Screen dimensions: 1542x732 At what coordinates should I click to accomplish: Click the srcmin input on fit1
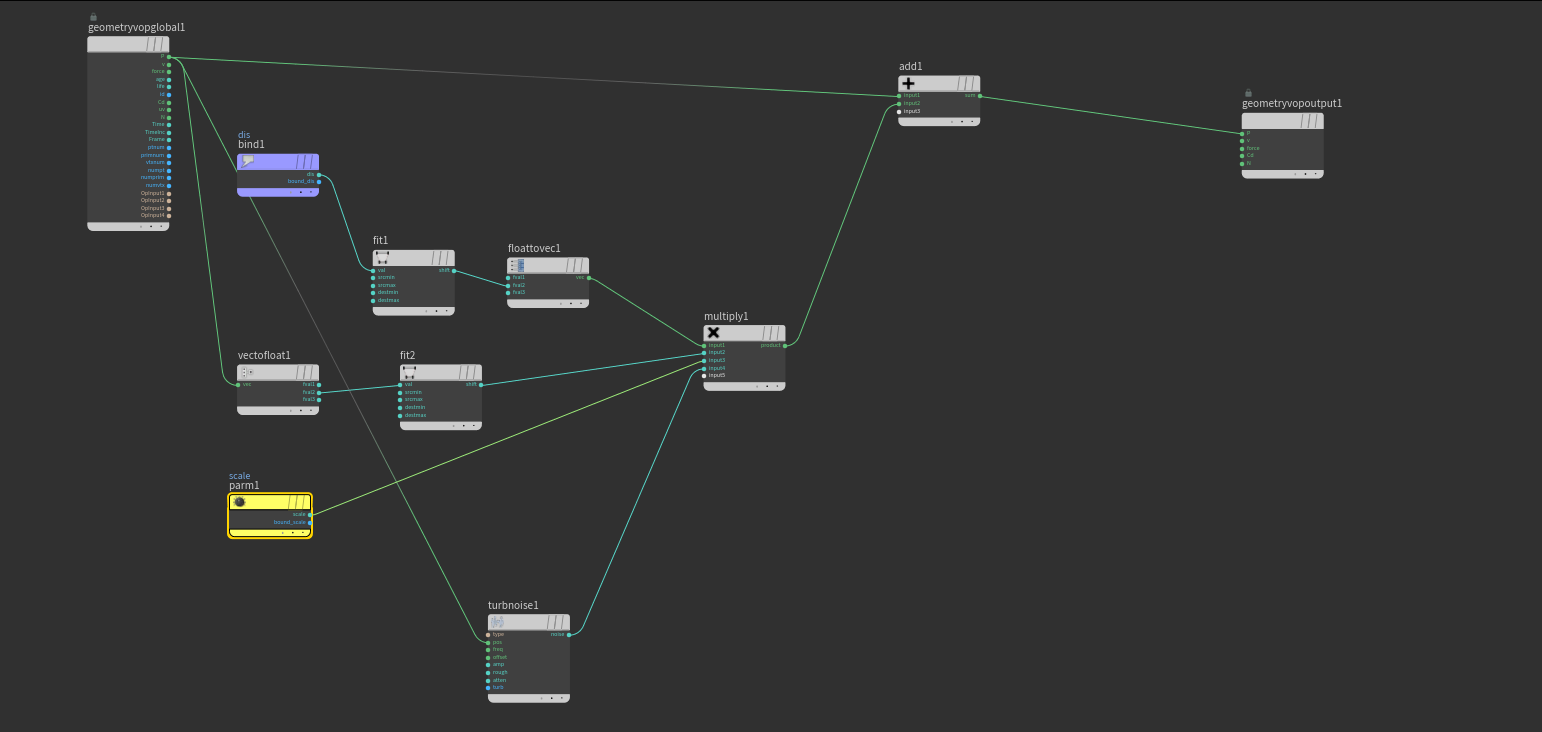[x=373, y=277]
